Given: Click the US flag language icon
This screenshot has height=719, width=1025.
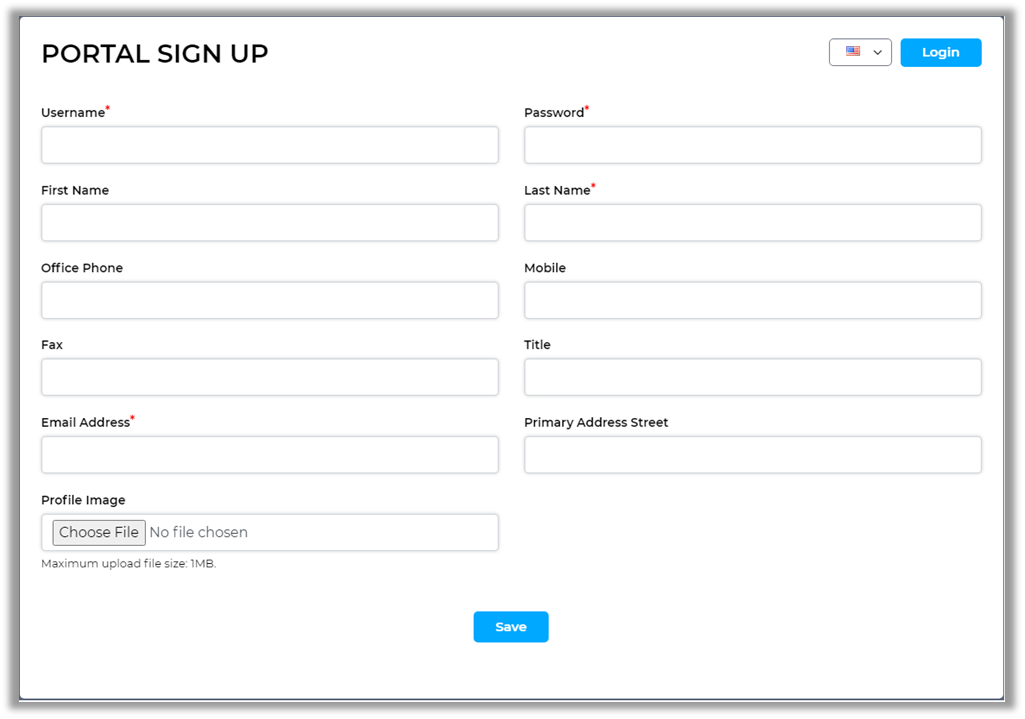Looking at the screenshot, I should 853,52.
